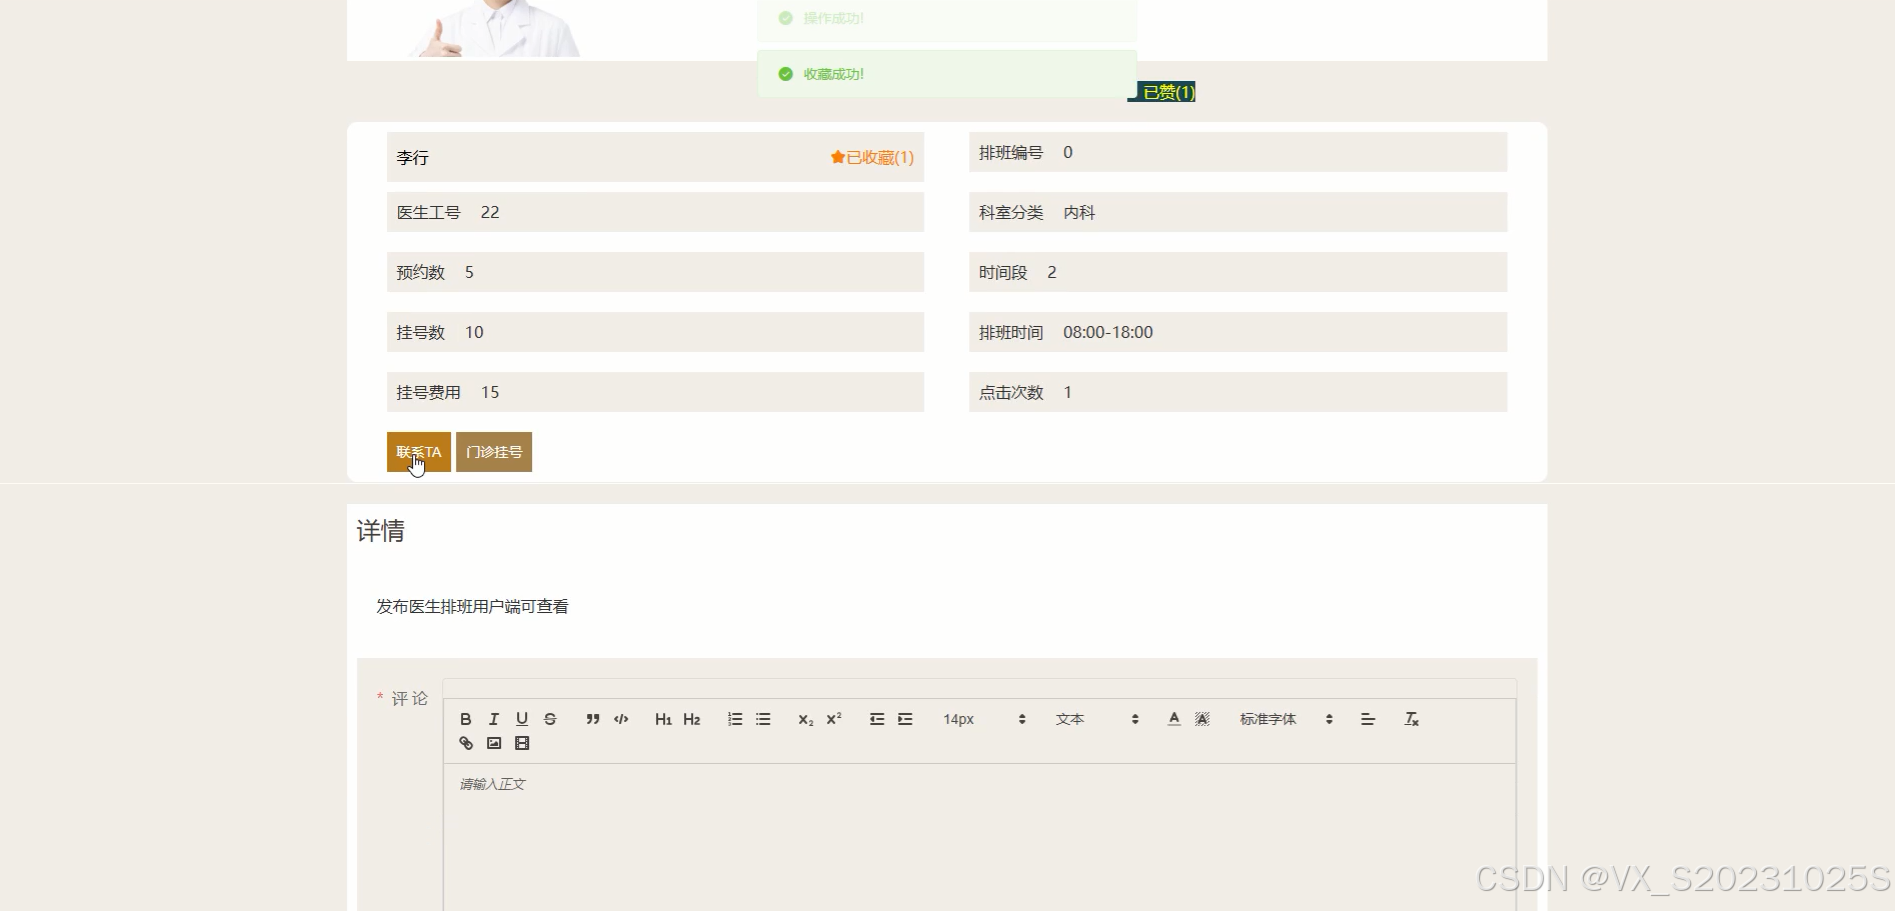Open the 标准字体 font family dropdown
Screen dimensions: 1895x911
tap(1286, 719)
